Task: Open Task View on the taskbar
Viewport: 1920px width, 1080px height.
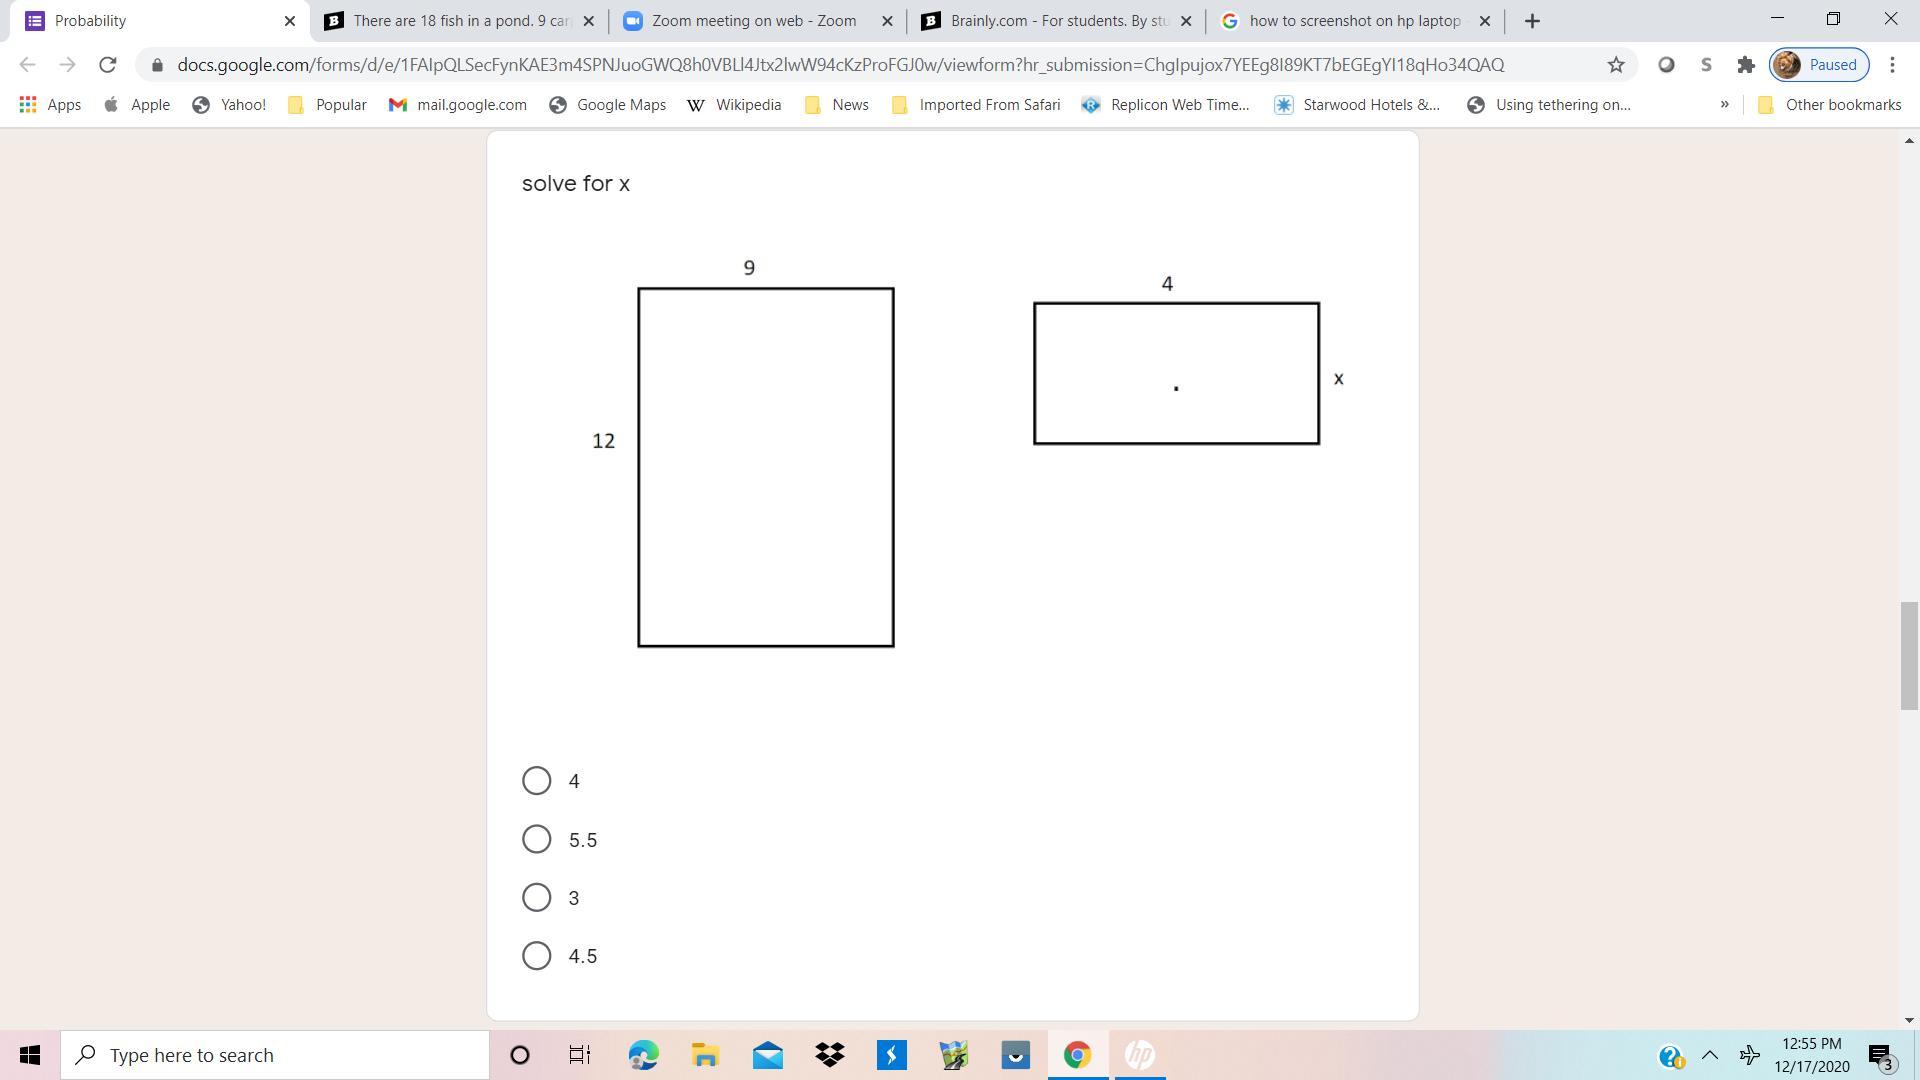Action: (580, 1055)
